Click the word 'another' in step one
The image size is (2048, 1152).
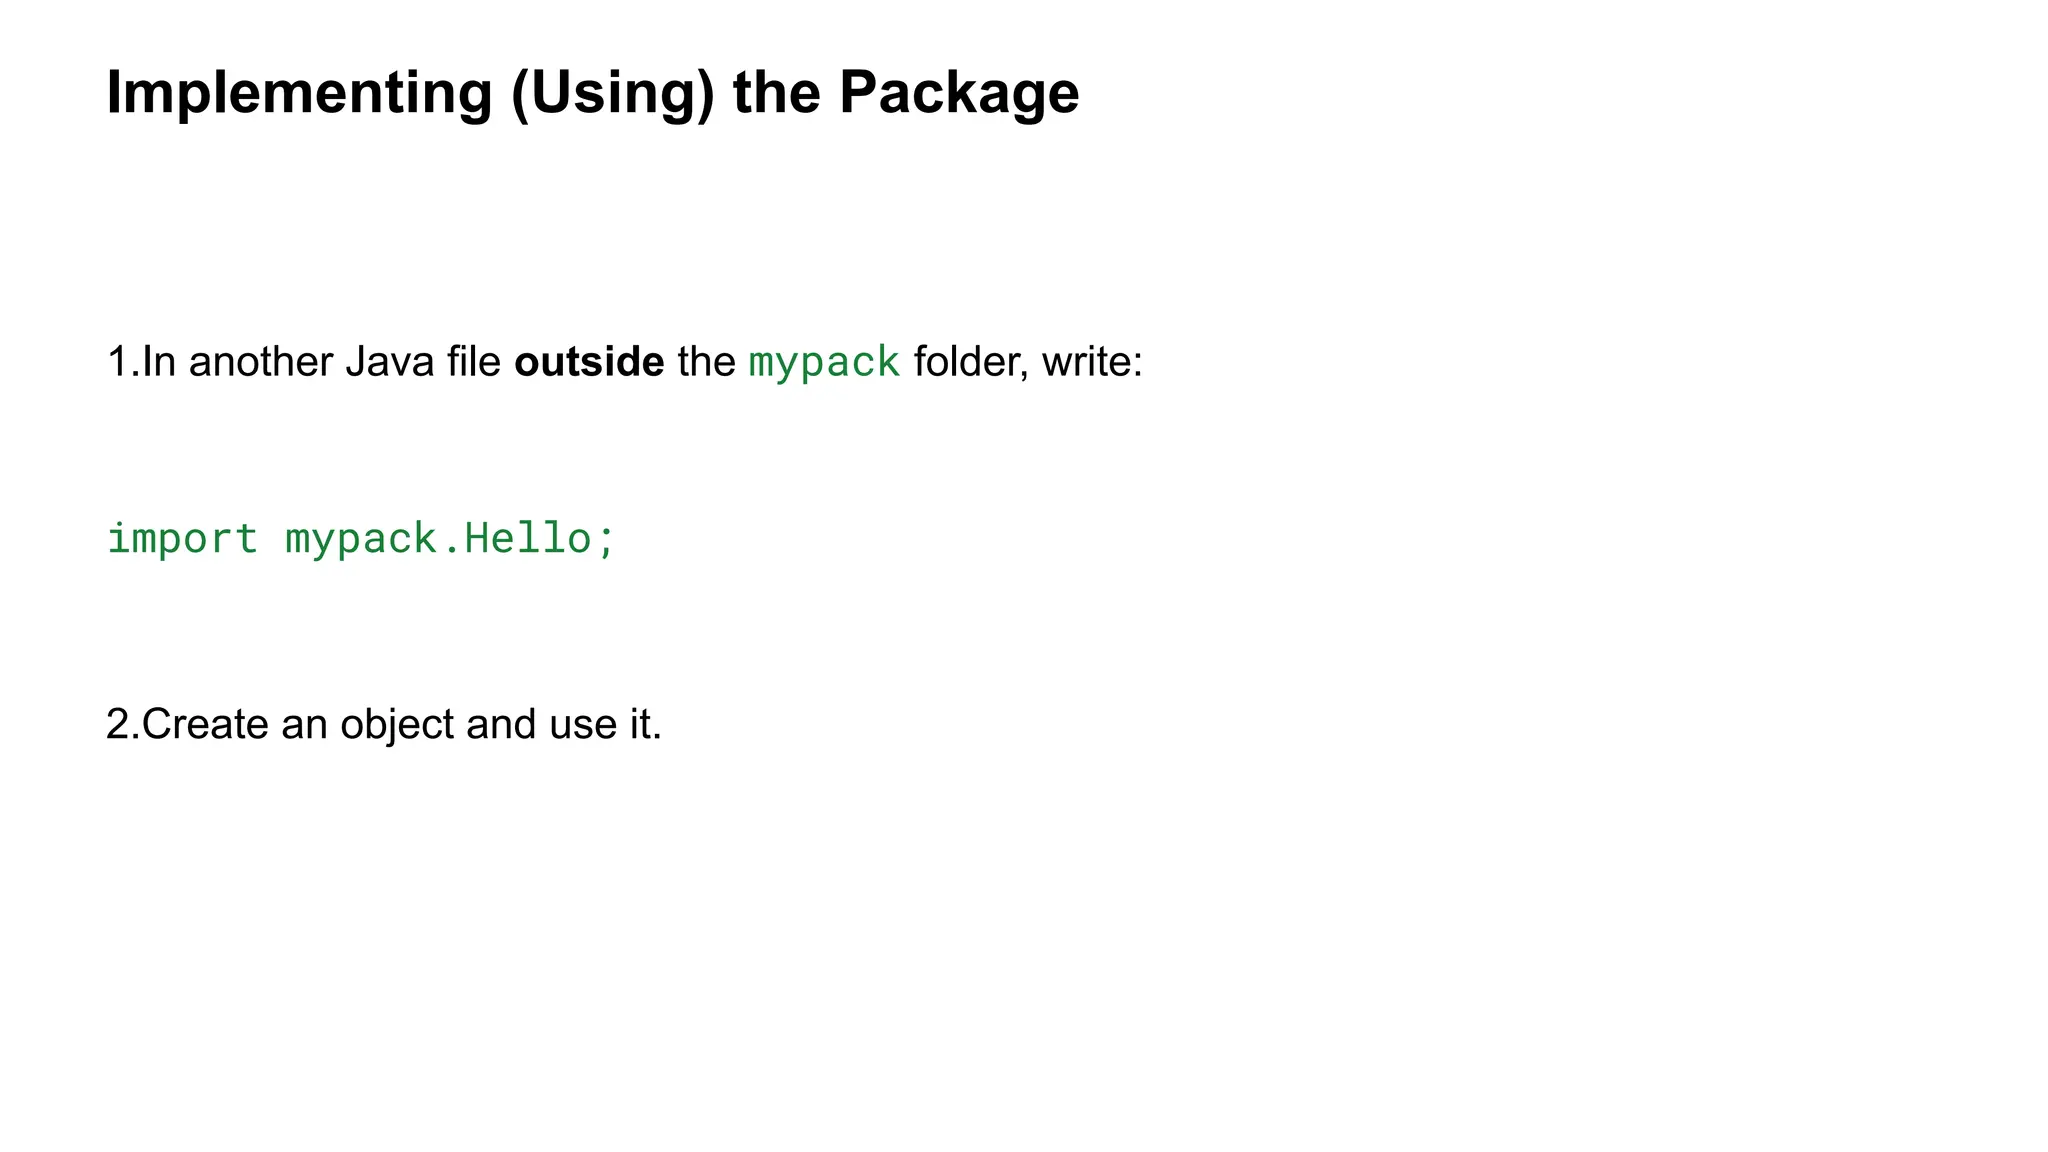click(260, 362)
